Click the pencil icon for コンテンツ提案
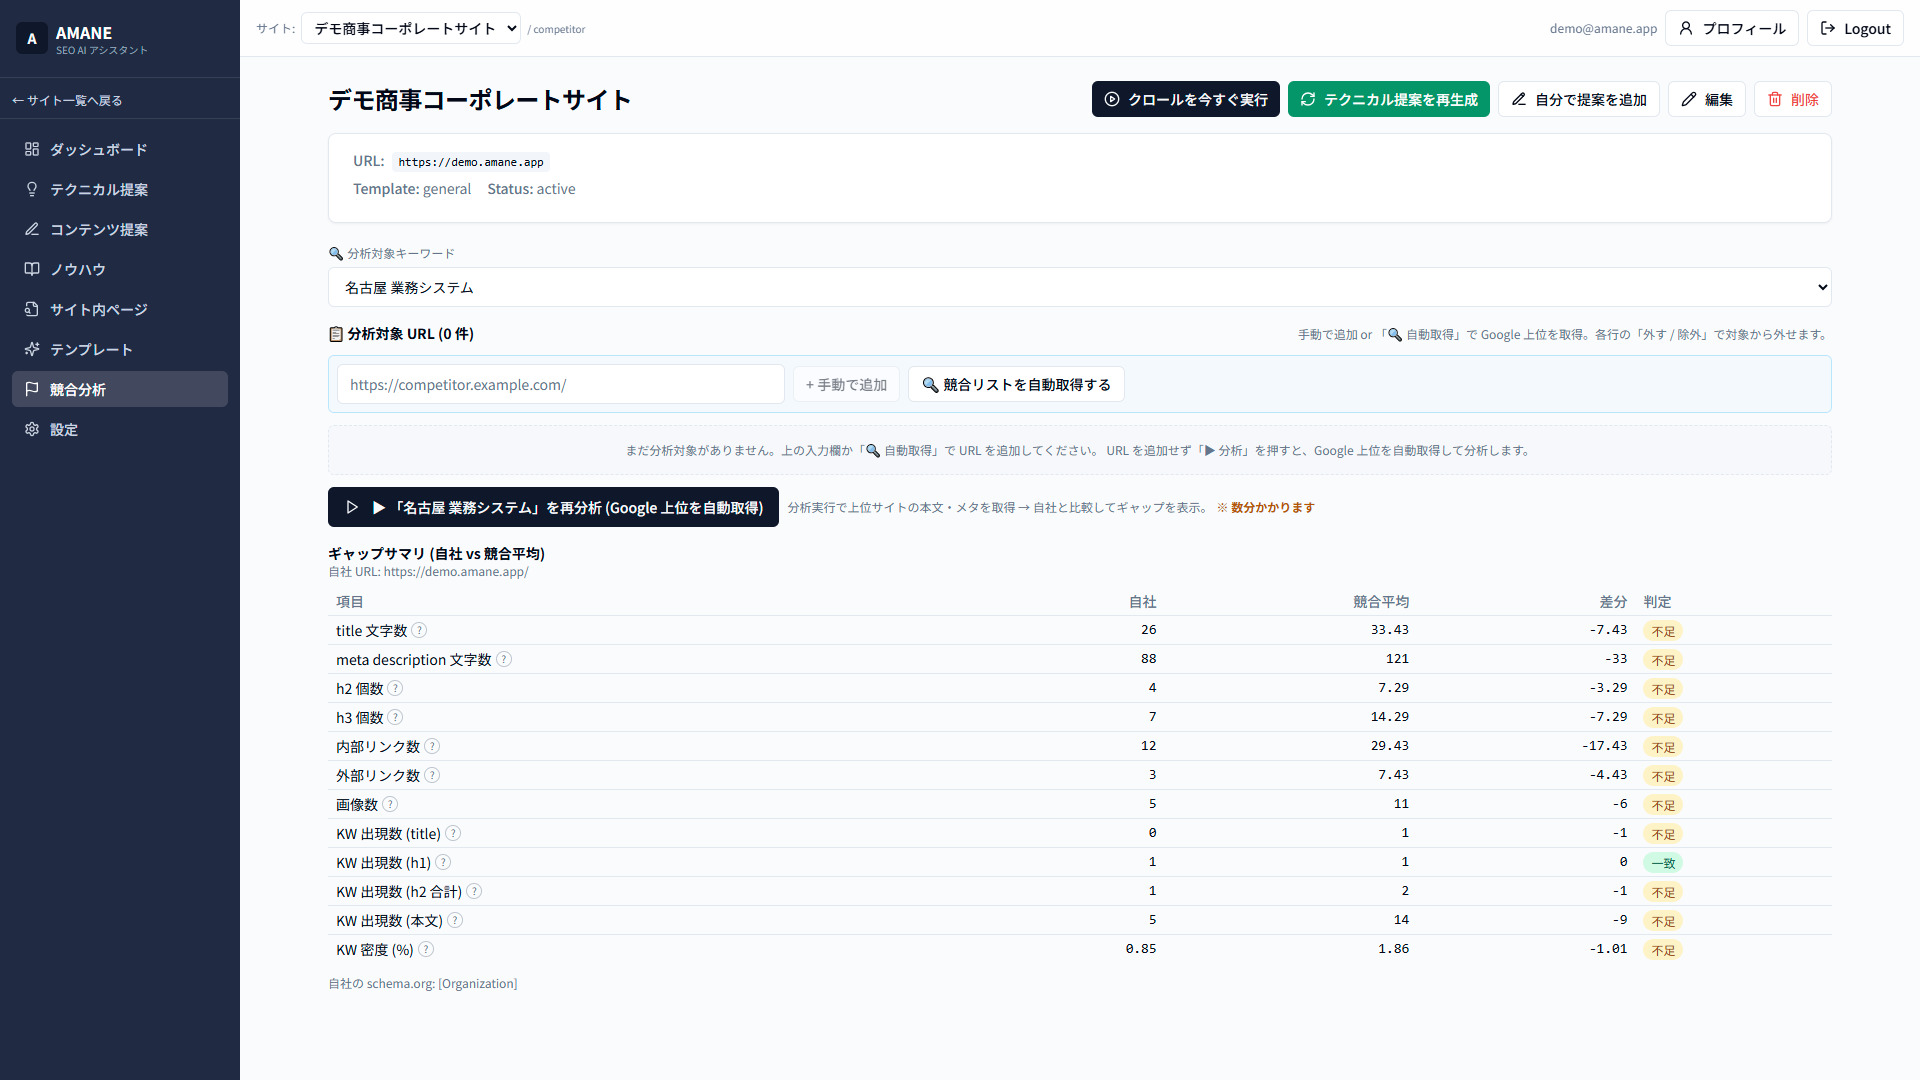 click(32, 229)
